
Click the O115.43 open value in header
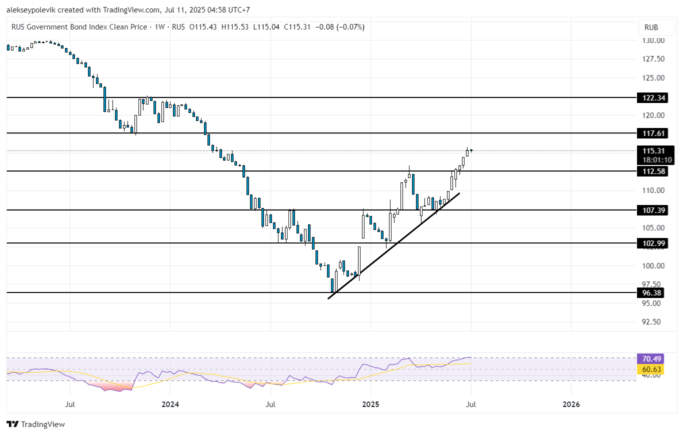click(203, 27)
